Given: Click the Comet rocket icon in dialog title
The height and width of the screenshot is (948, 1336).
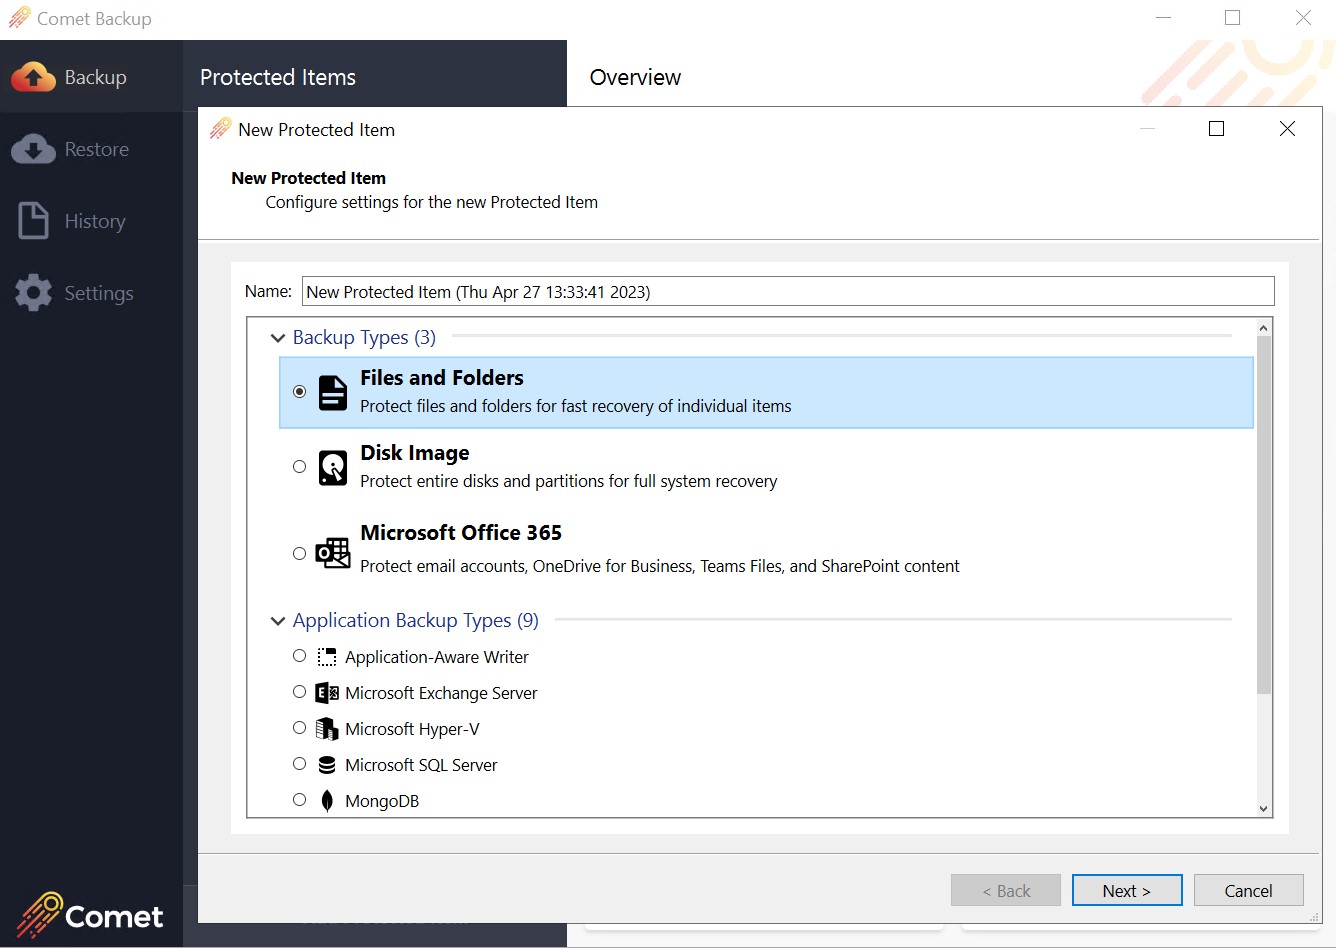Looking at the screenshot, I should [220, 129].
